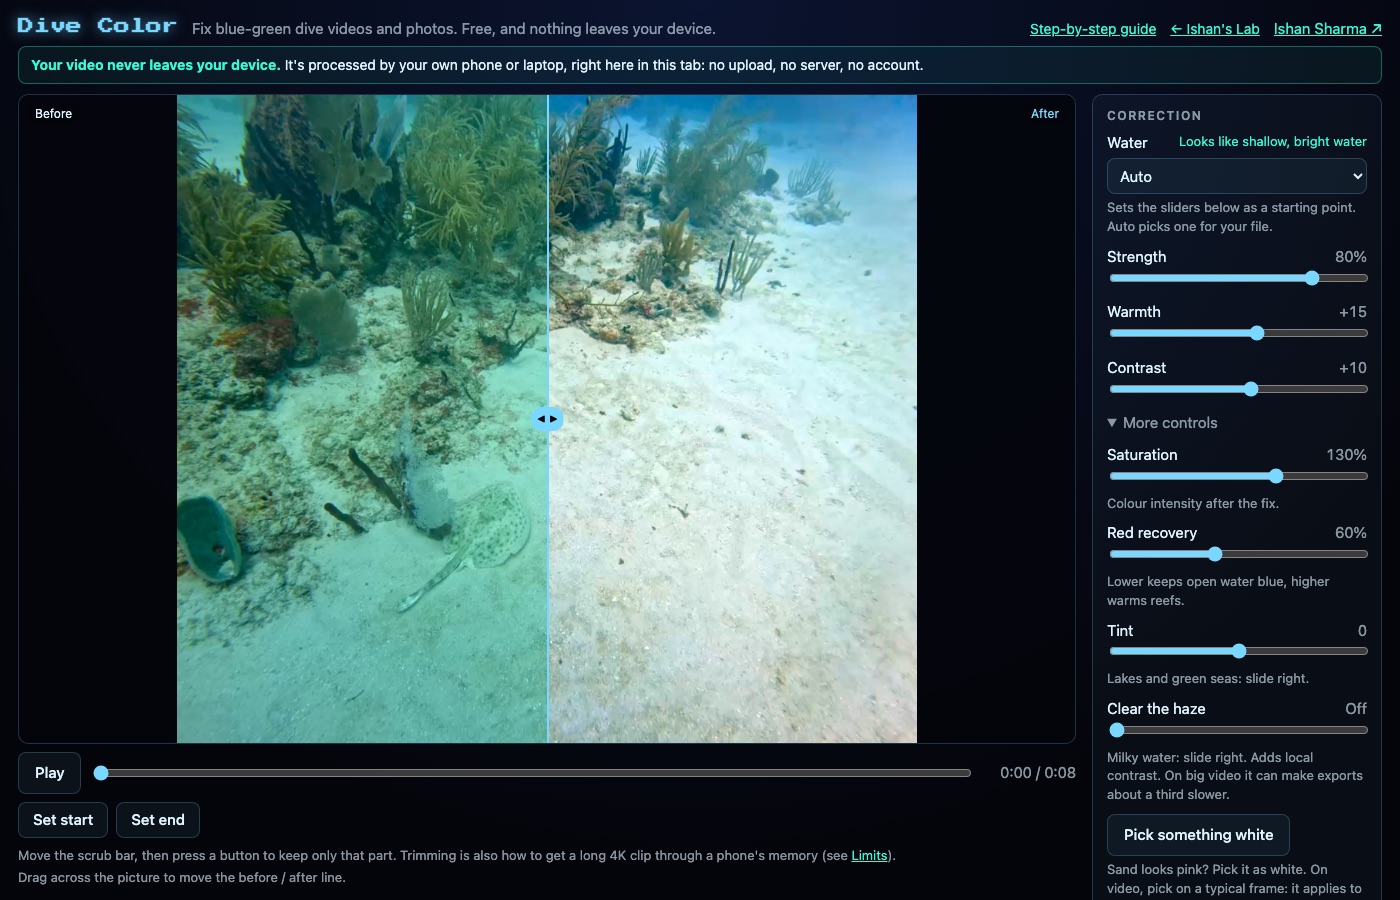Click the Strength slider handle
The height and width of the screenshot is (900, 1400).
[1312, 278]
